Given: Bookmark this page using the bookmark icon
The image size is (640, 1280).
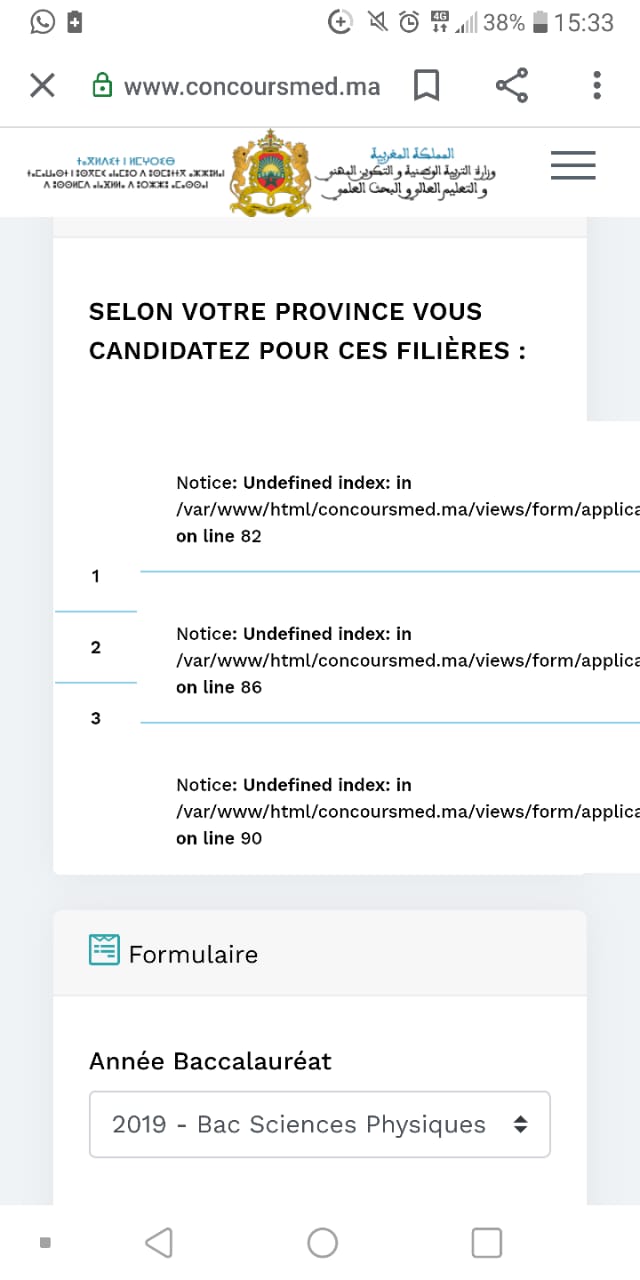Looking at the screenshot, I should tap(426, 86).
